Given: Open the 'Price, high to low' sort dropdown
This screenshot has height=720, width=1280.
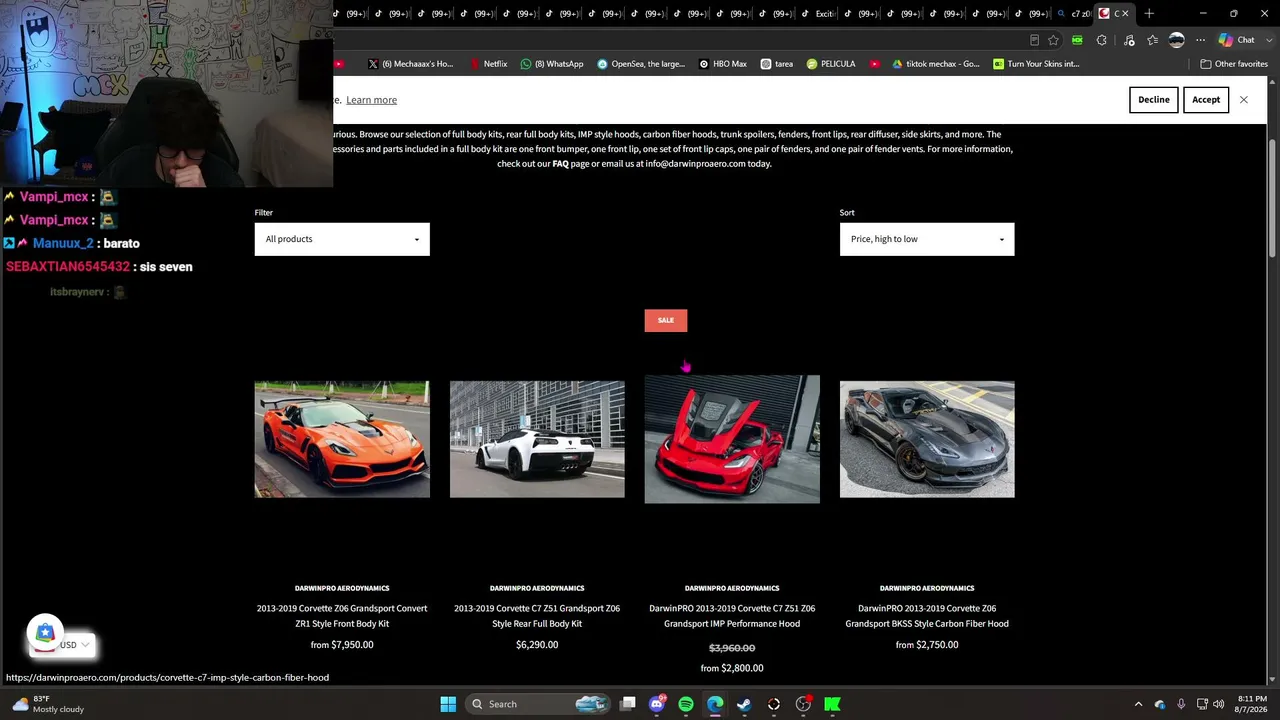Looking at the screenshot, I should pos(927,239).
